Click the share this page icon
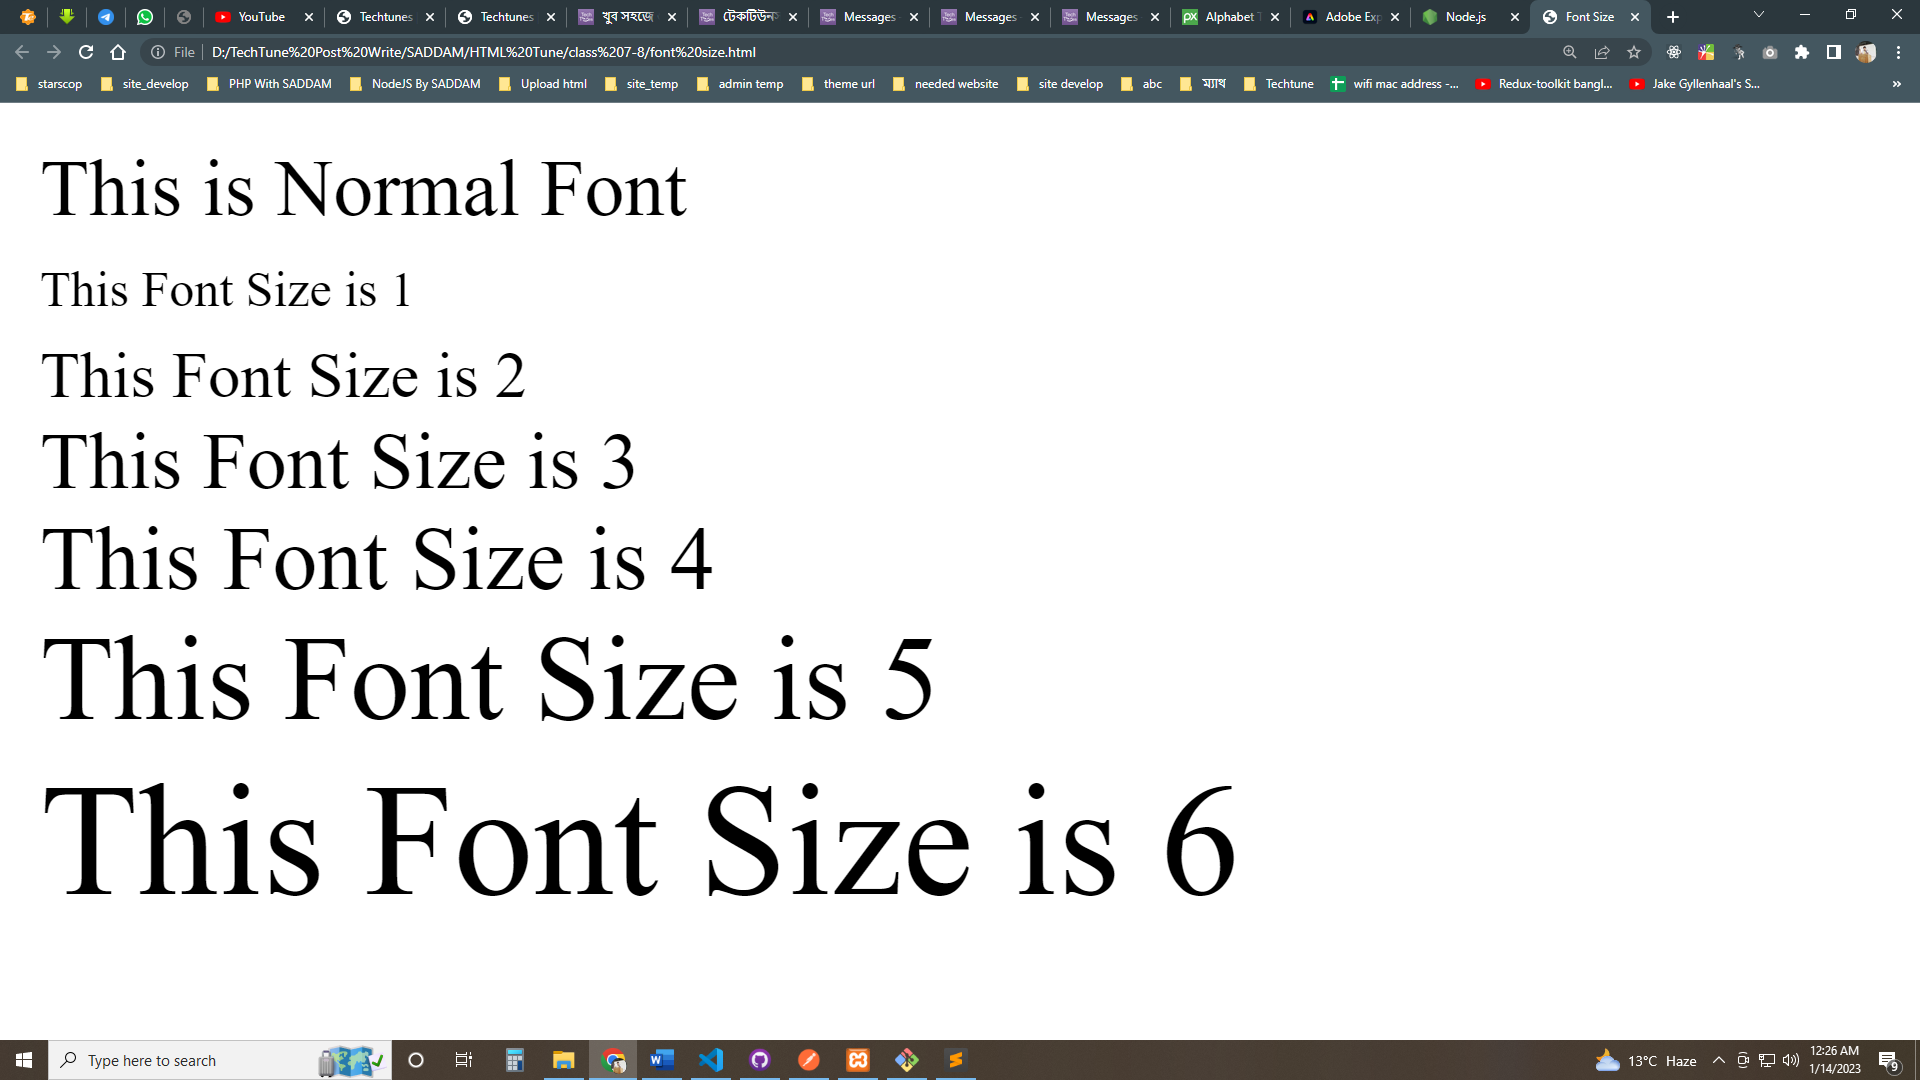The image size is (1920, 1080). tap(1602, 52)
